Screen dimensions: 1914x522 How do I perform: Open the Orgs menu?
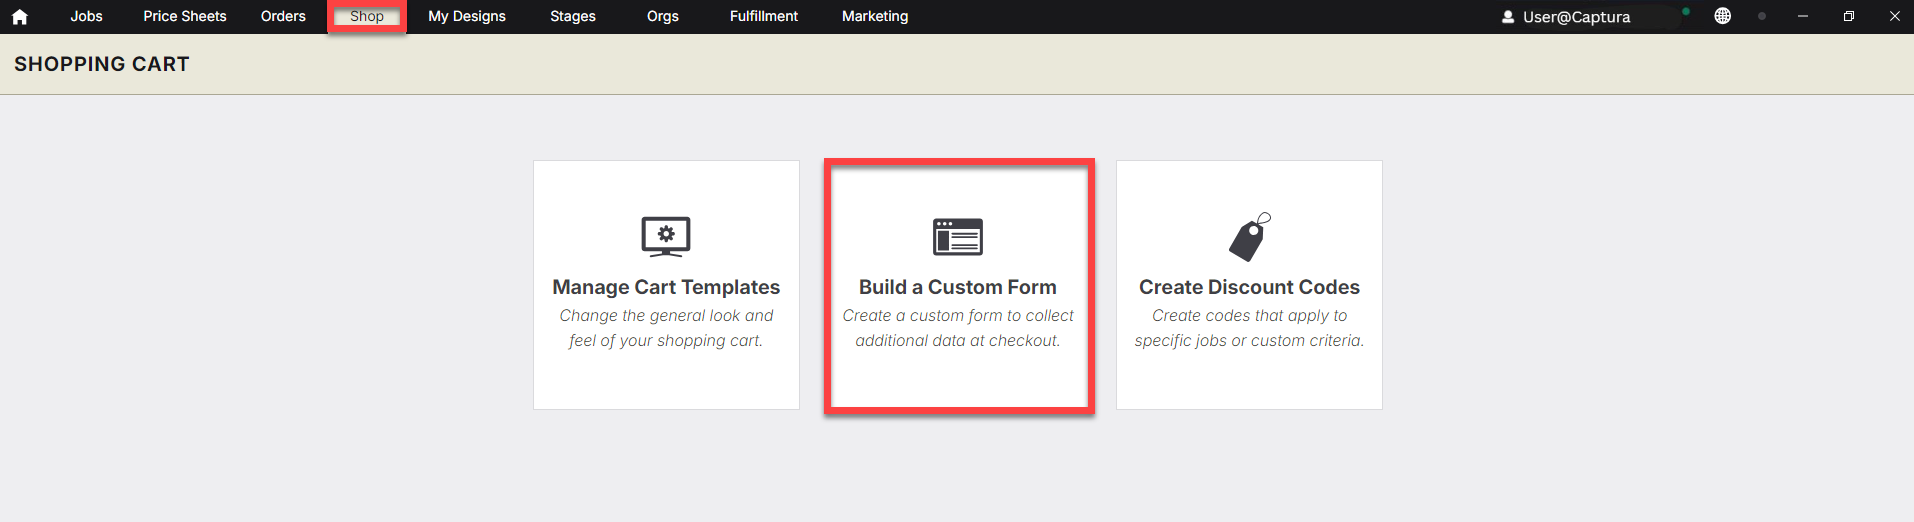click(x=663, y=16)
